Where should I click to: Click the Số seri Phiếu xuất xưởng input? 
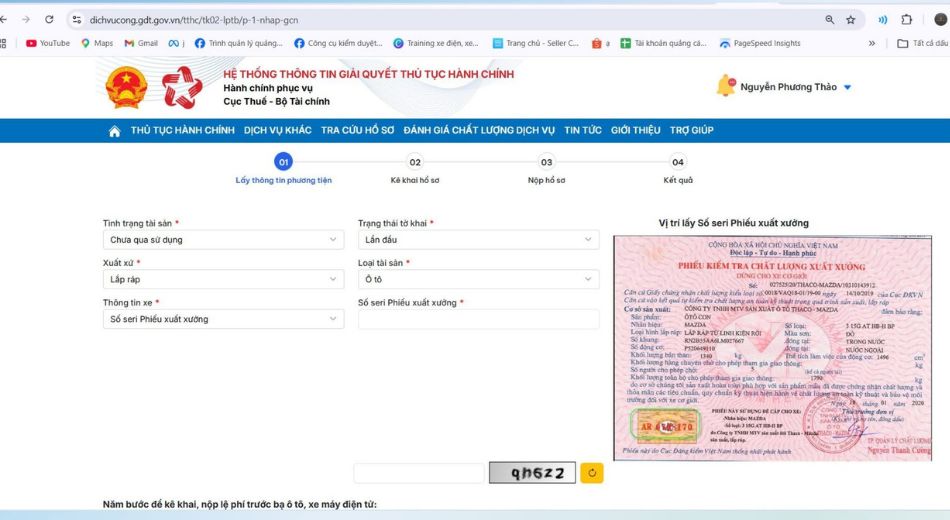[x=478, y=319]
